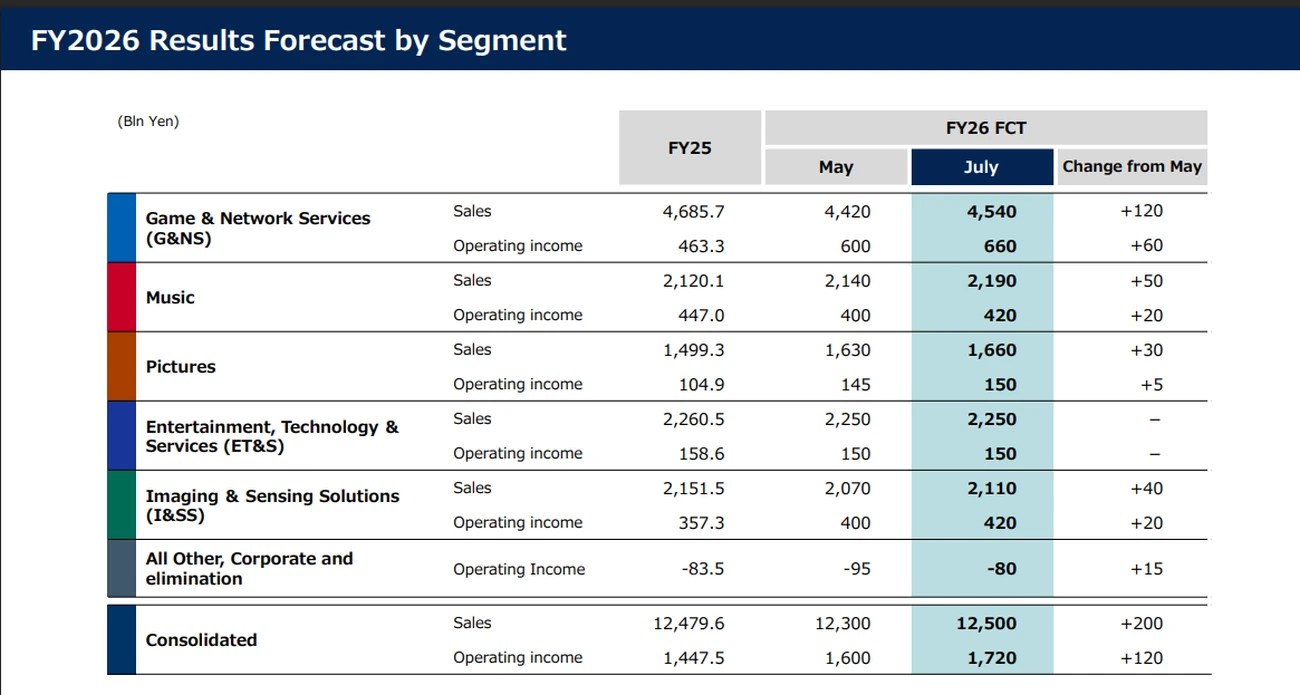Click Pictures FY25 sales value 1,499.3

click(693, 350)
